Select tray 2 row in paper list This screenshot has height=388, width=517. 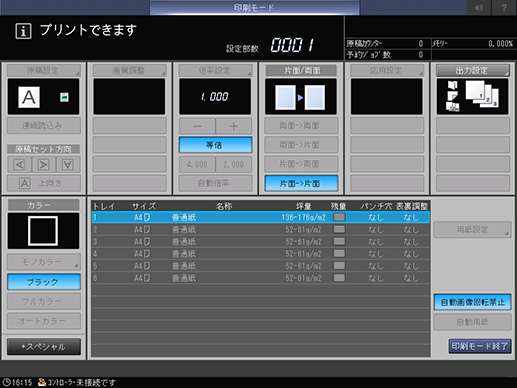coord(260,230)
